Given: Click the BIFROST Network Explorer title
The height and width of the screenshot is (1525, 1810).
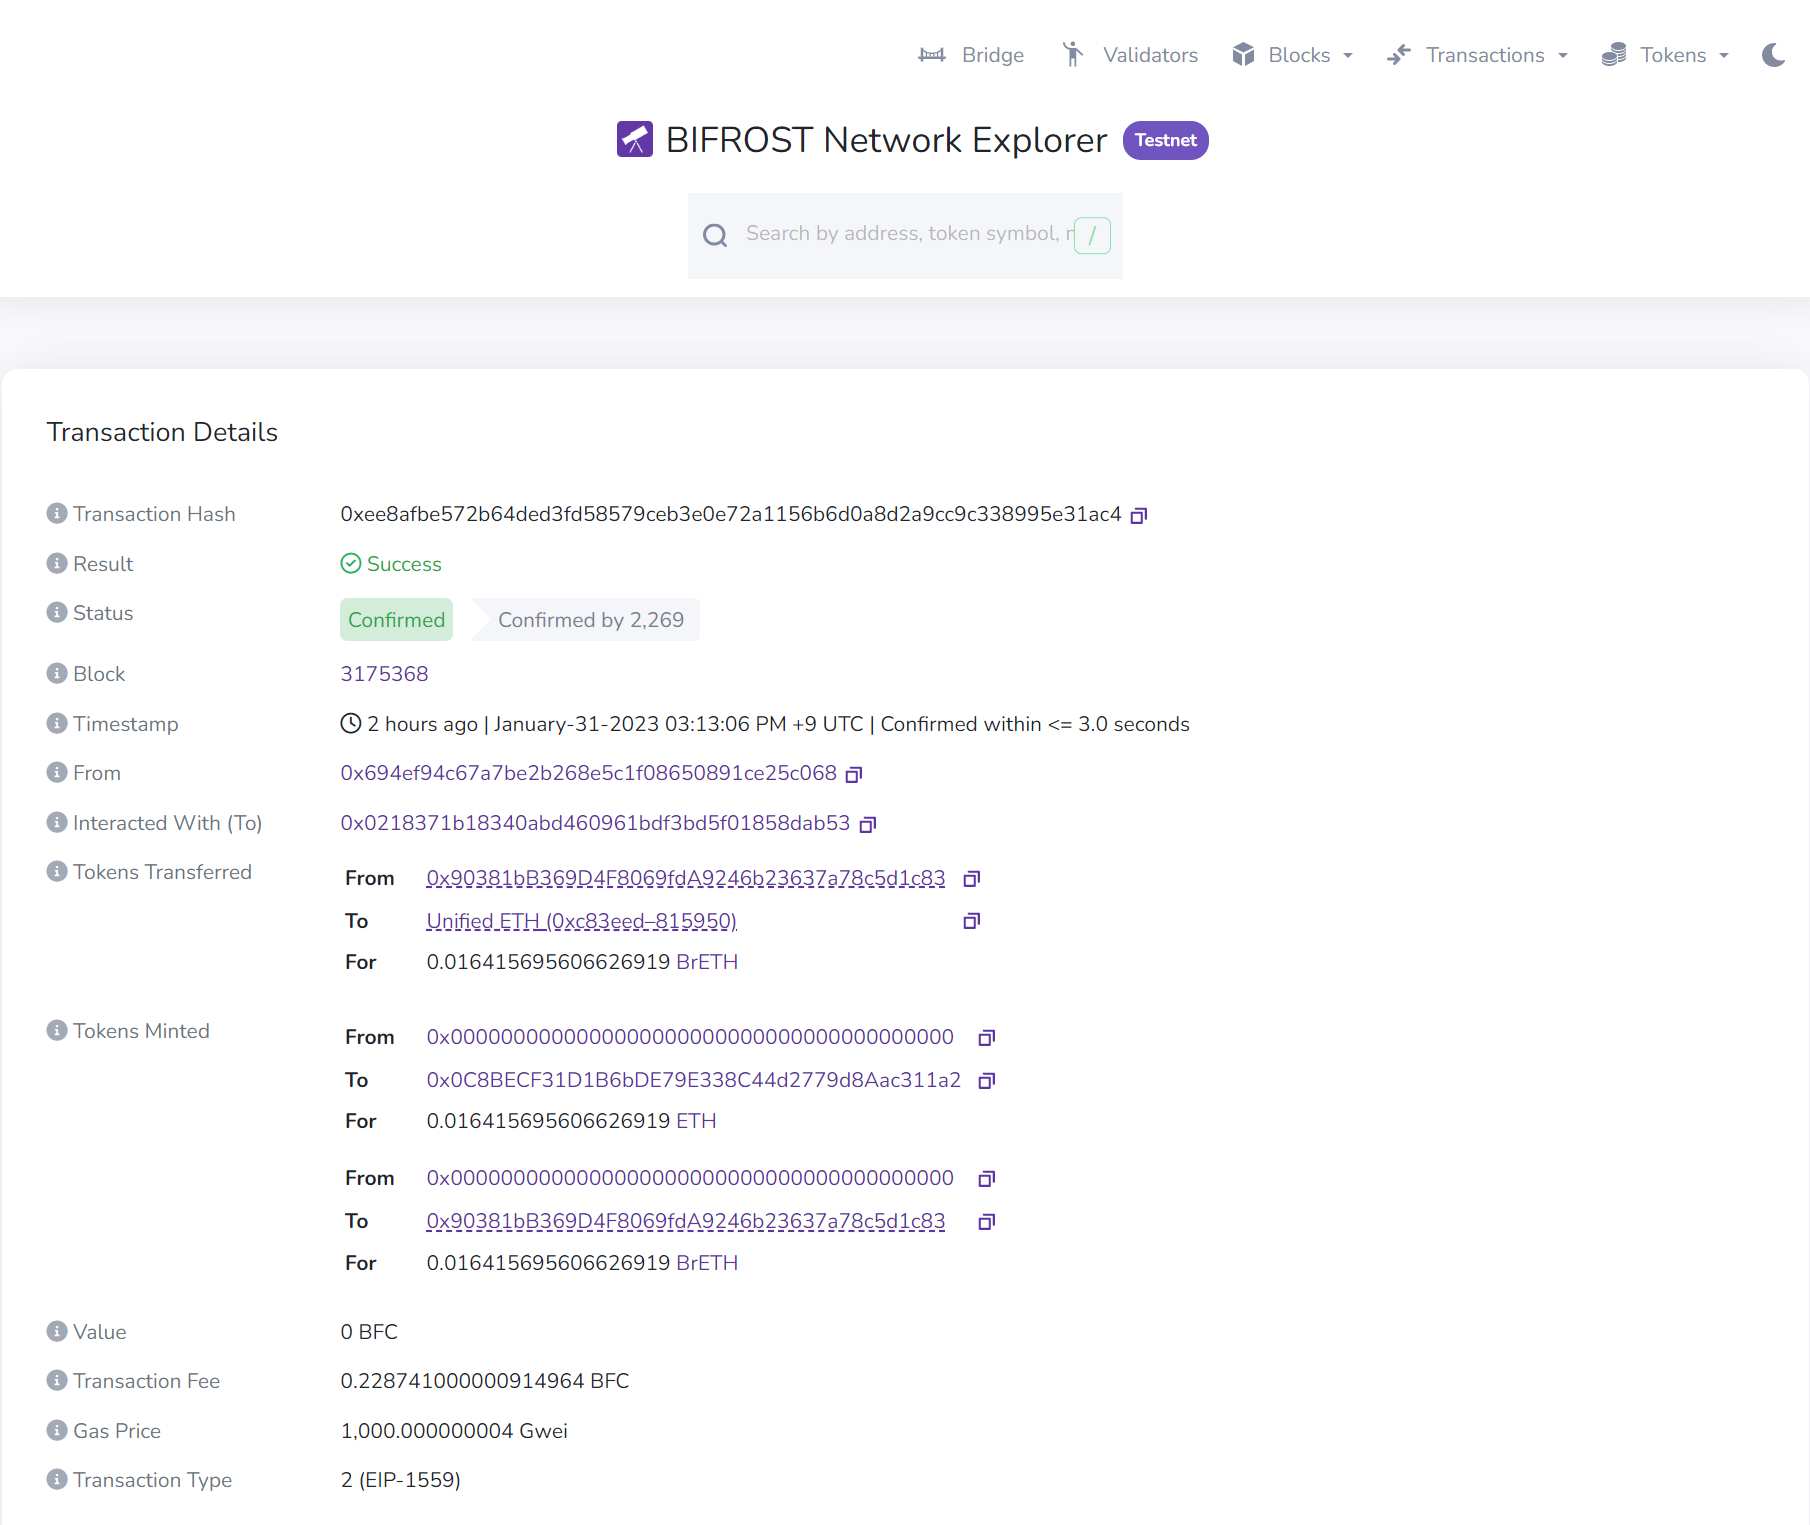Looking at the screenshot, I should tap(886, 140).
